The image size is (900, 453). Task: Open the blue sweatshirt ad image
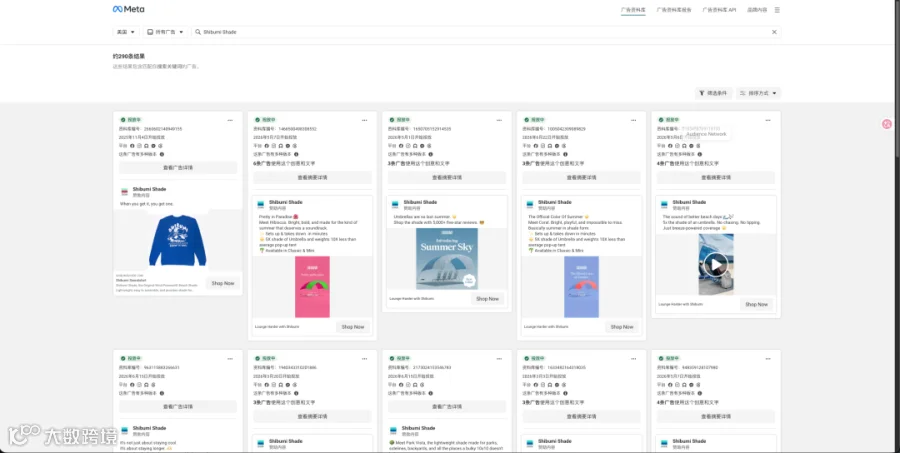[177, 239]
